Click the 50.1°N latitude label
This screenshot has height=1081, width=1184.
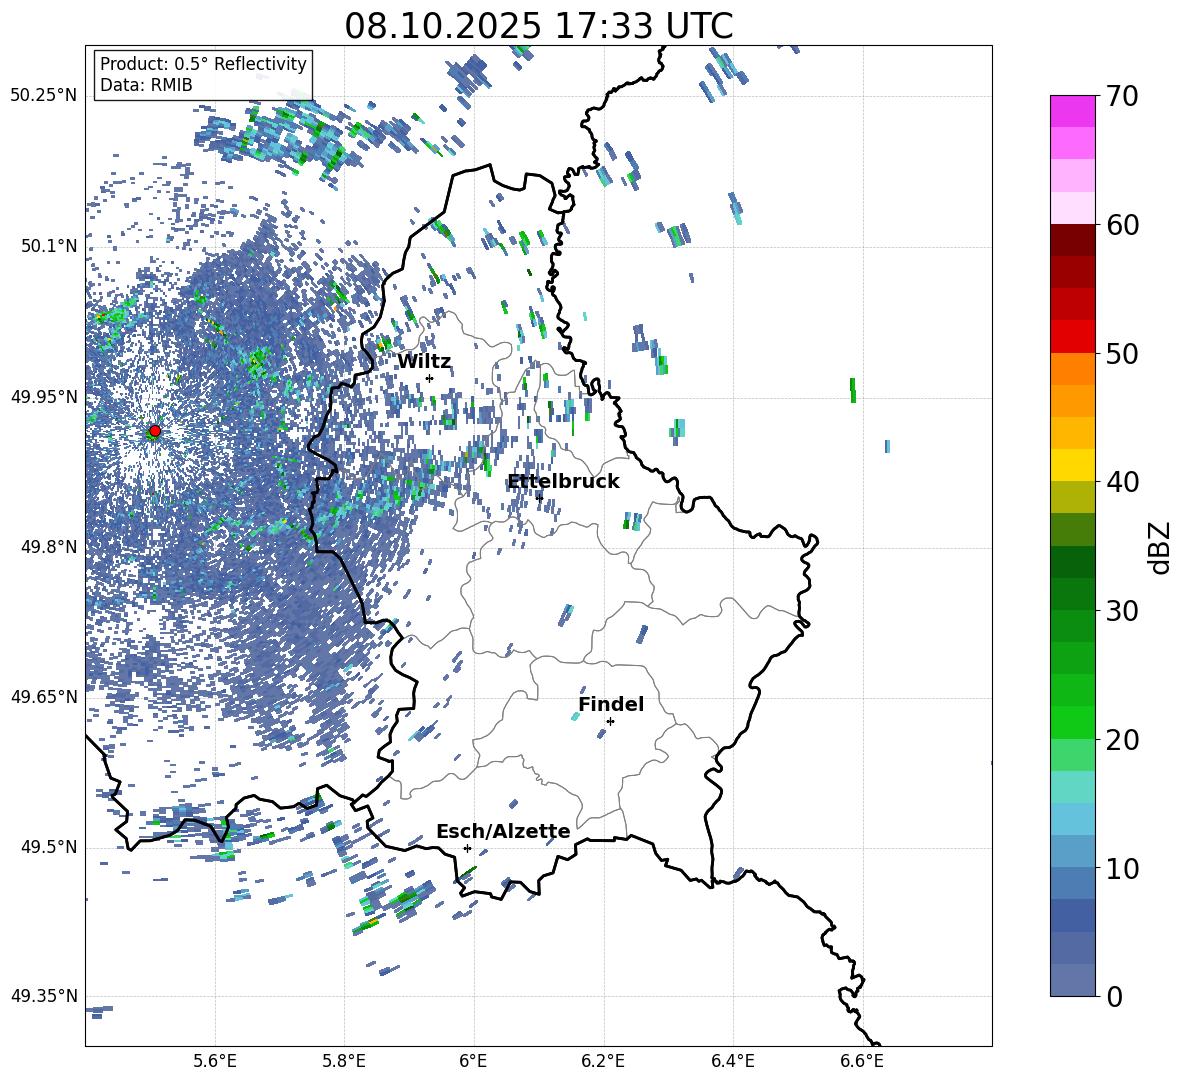click(49, 246)
